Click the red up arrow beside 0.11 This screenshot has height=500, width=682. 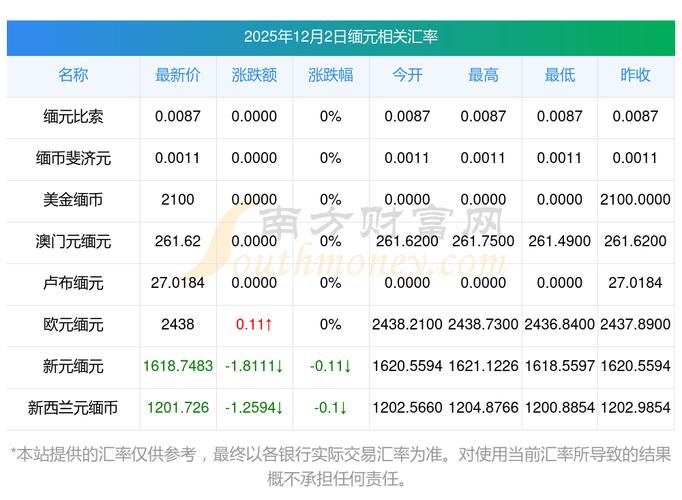coord(269,325)
